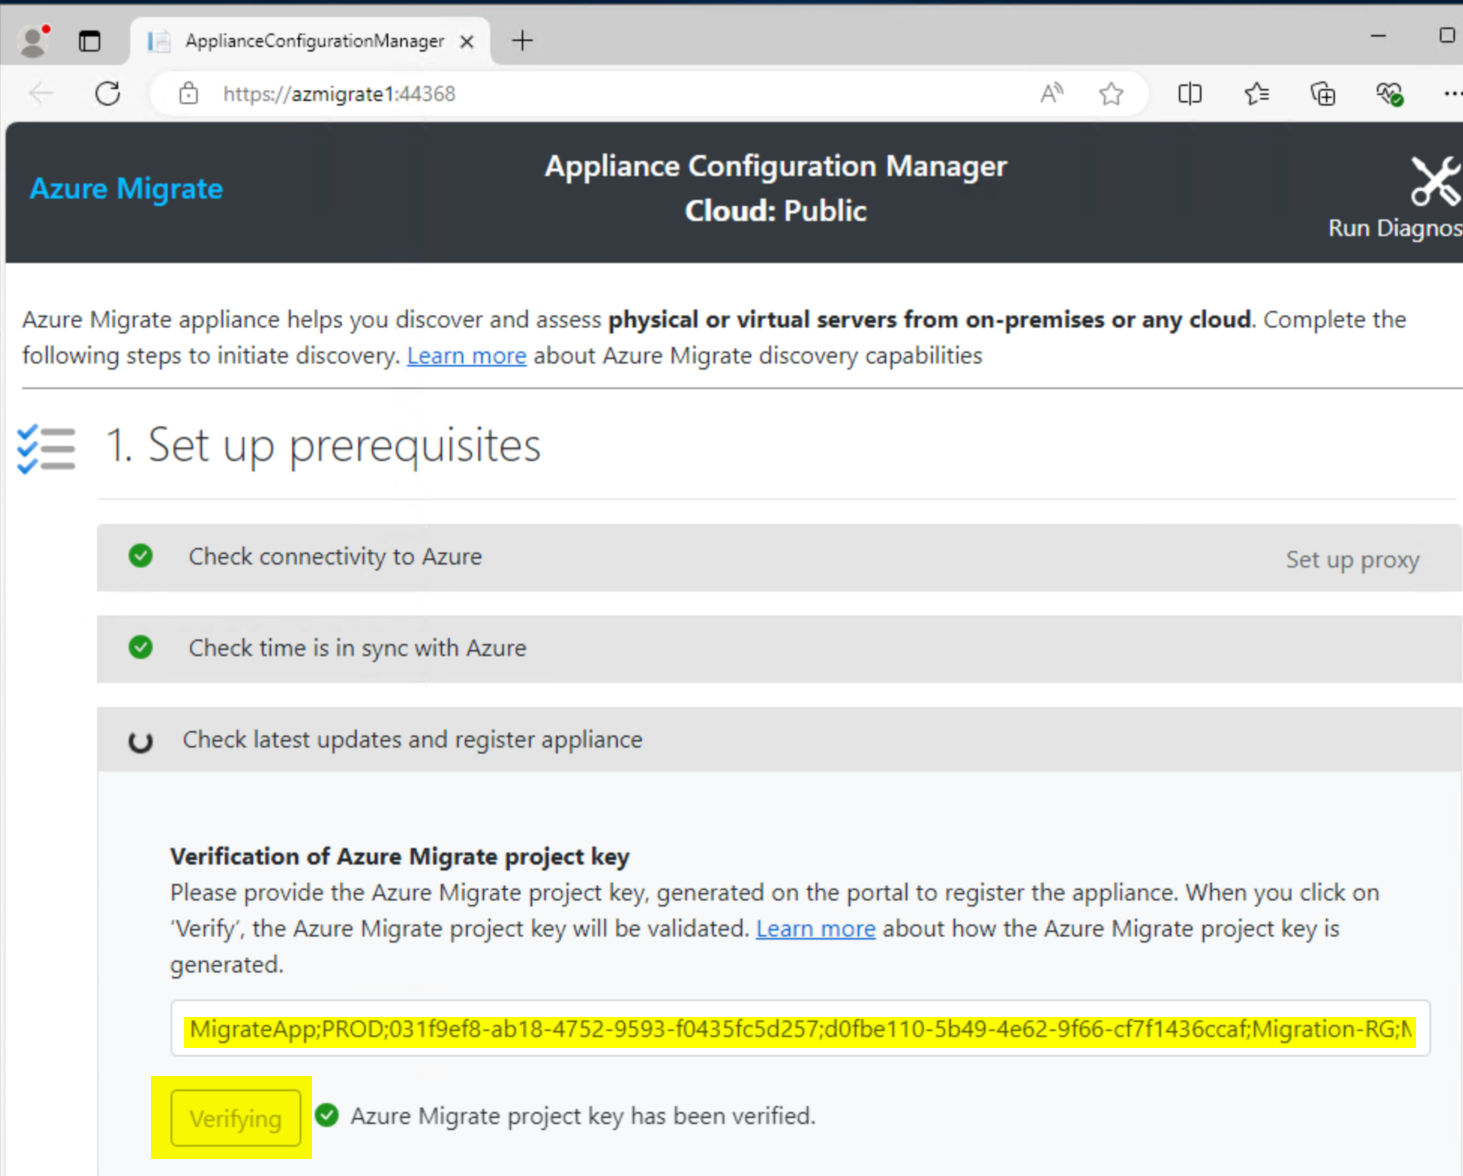
Task: Click the project key verified check icon
Action: pyautogui.click(x=327, y=1115)
